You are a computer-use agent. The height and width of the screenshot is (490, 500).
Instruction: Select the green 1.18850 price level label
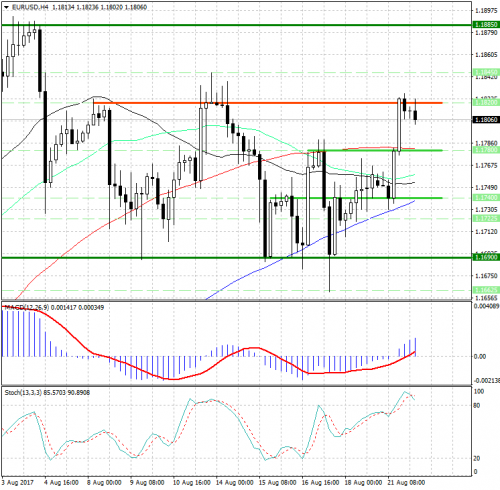tap(486, 25)
